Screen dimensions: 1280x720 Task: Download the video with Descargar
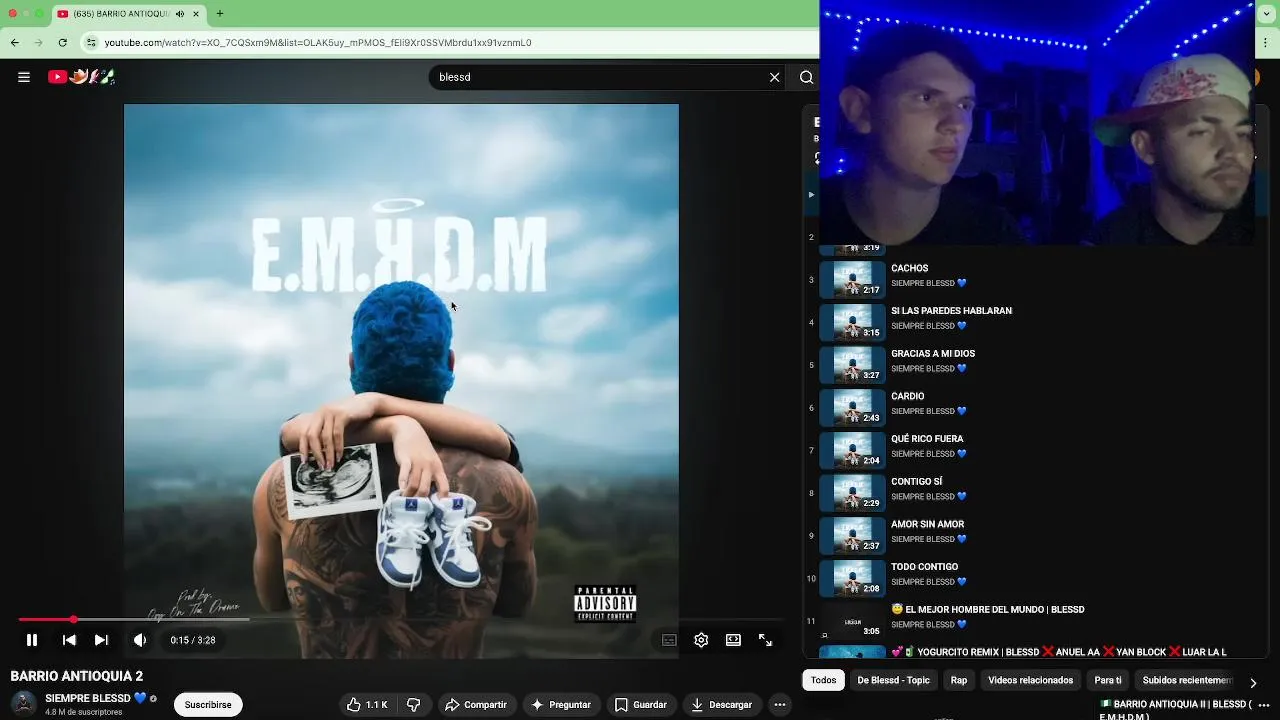721,705
